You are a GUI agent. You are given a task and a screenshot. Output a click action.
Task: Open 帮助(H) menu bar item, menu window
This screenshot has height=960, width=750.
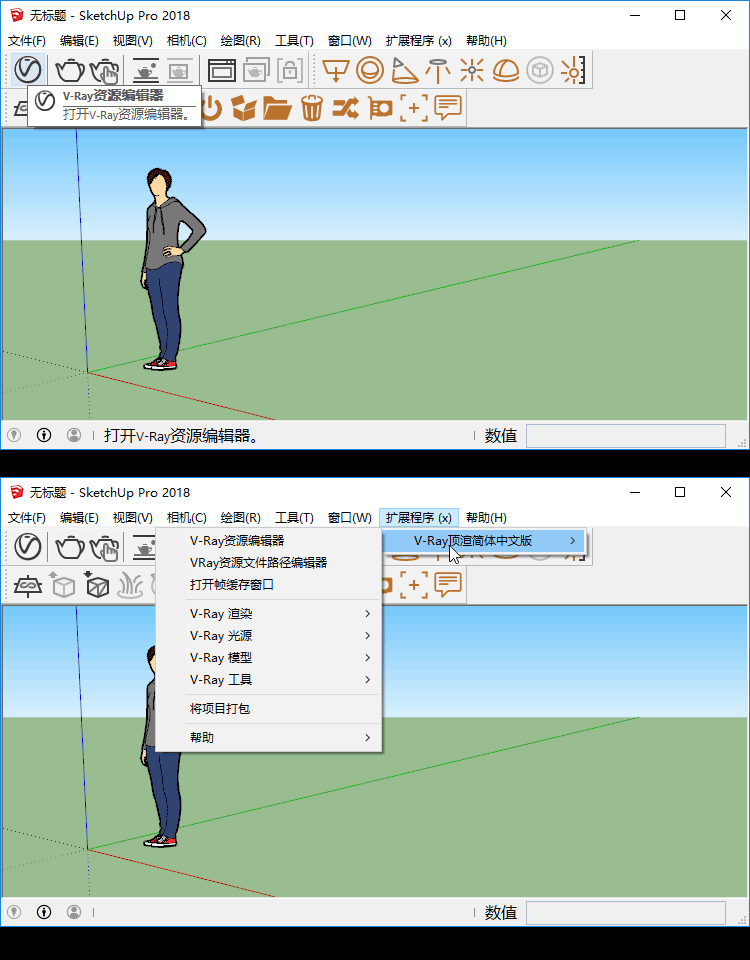486,517
